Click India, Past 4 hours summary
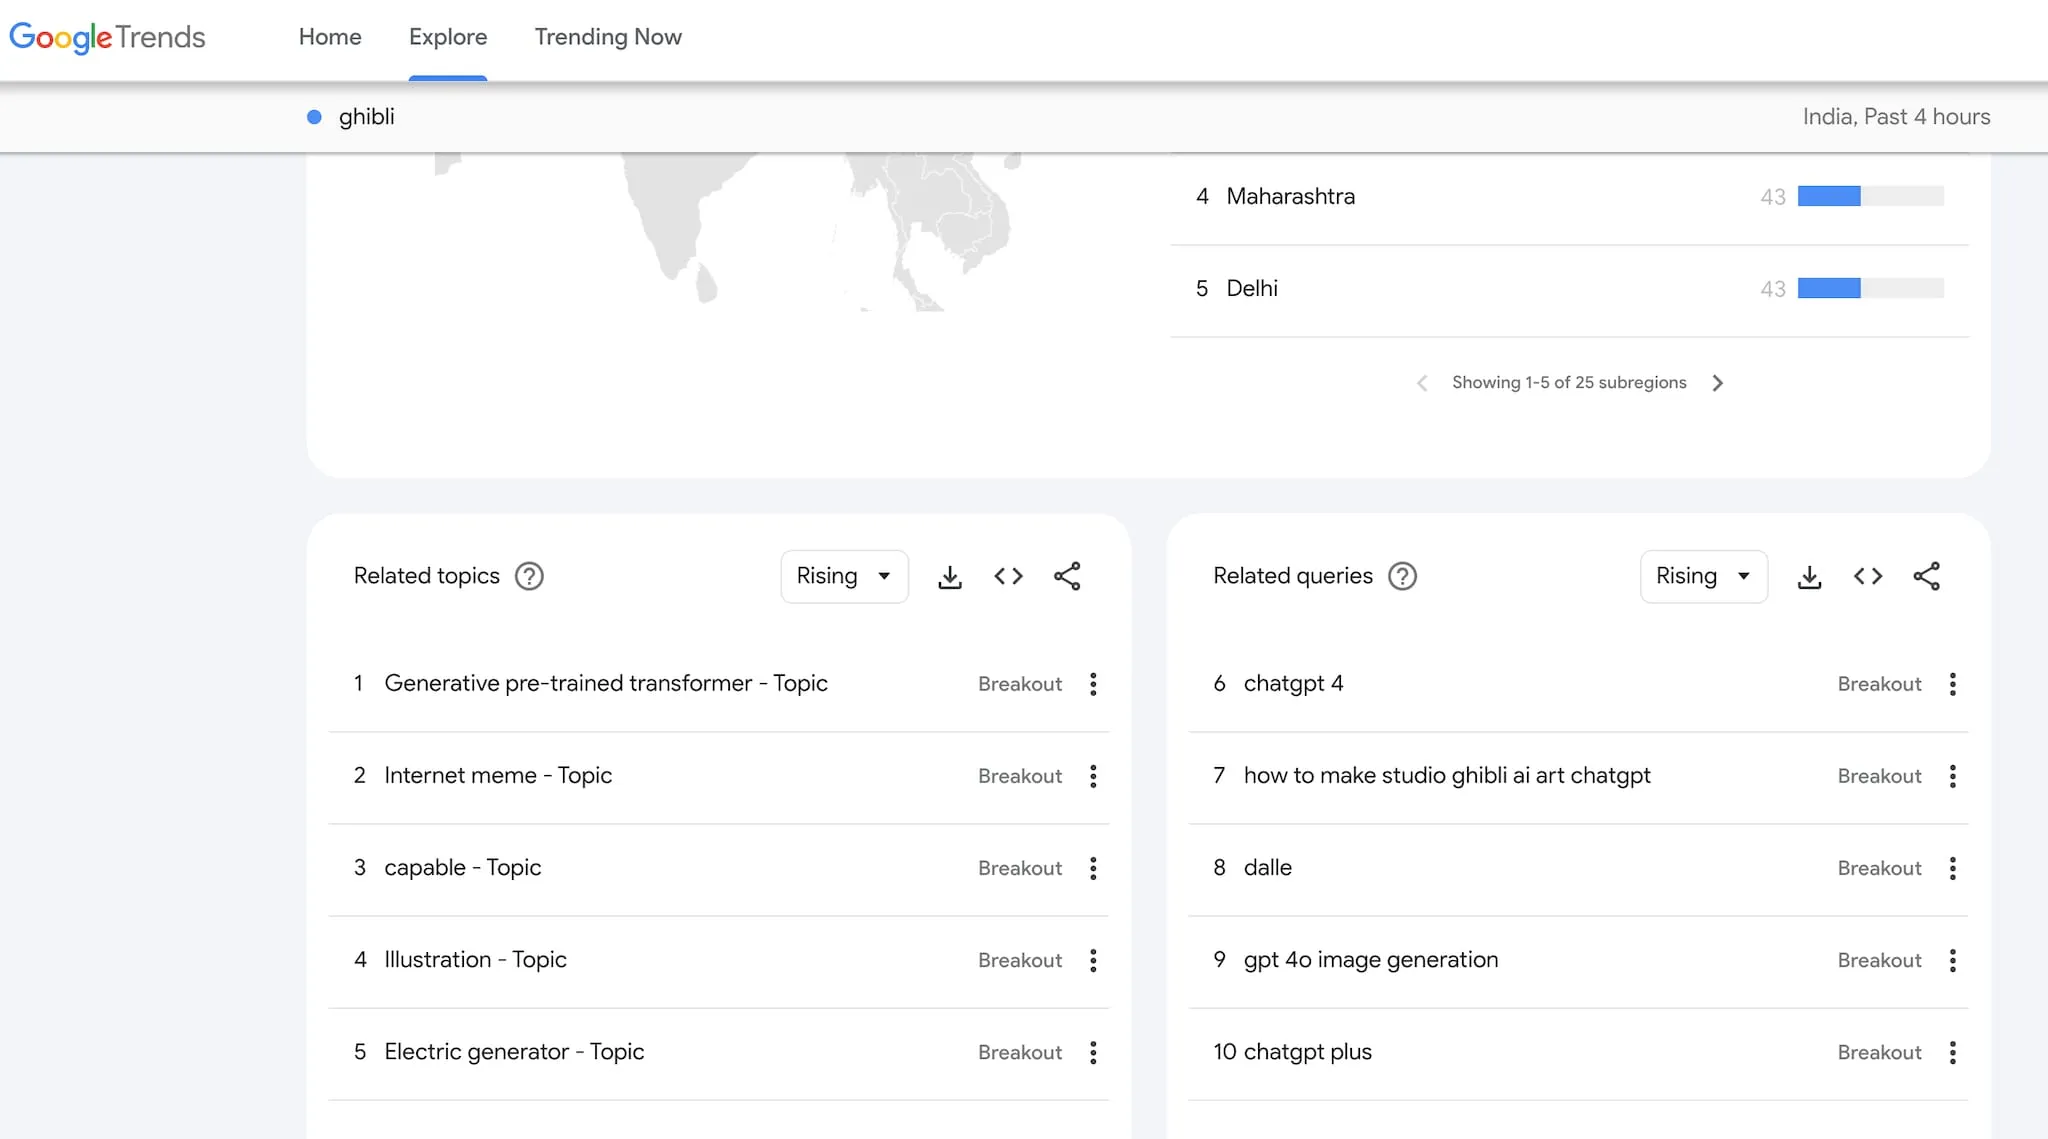The height and width of the screenshot is (1139, 2048). [x=1896, y=117]
